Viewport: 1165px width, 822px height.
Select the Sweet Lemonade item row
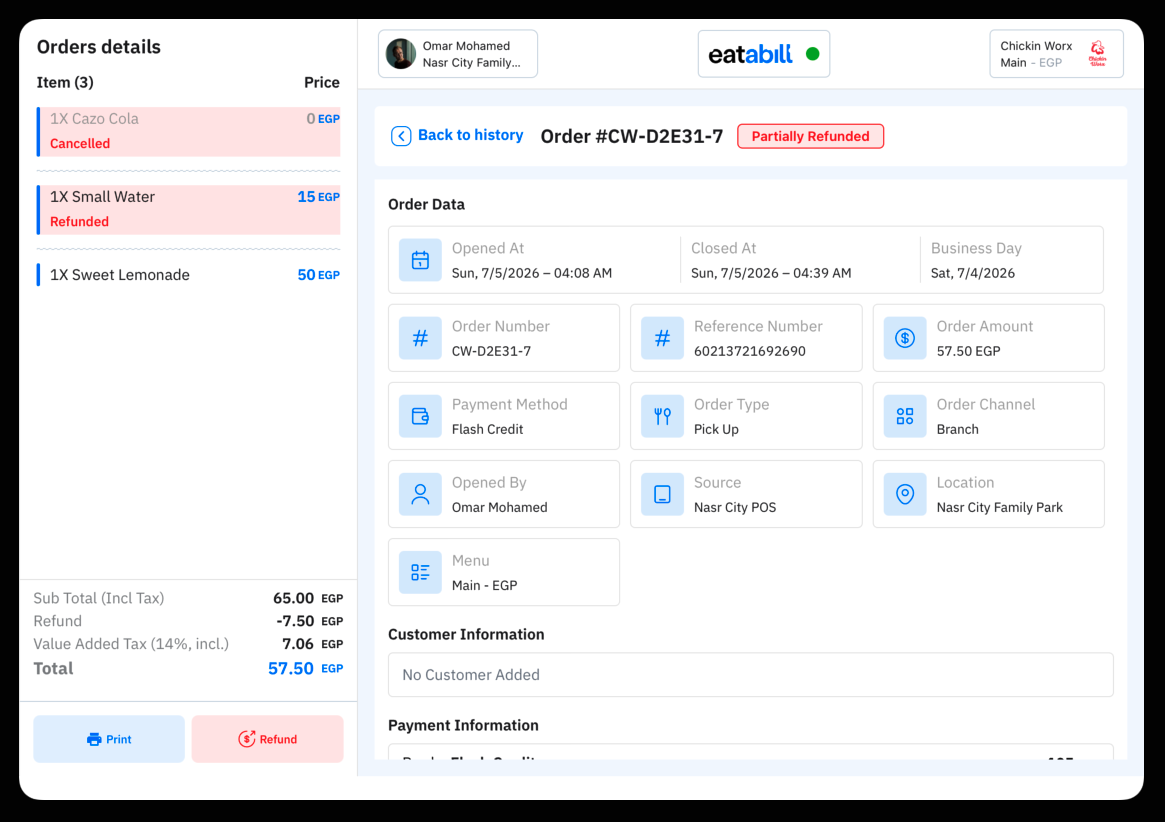click(x=189, y=275)
